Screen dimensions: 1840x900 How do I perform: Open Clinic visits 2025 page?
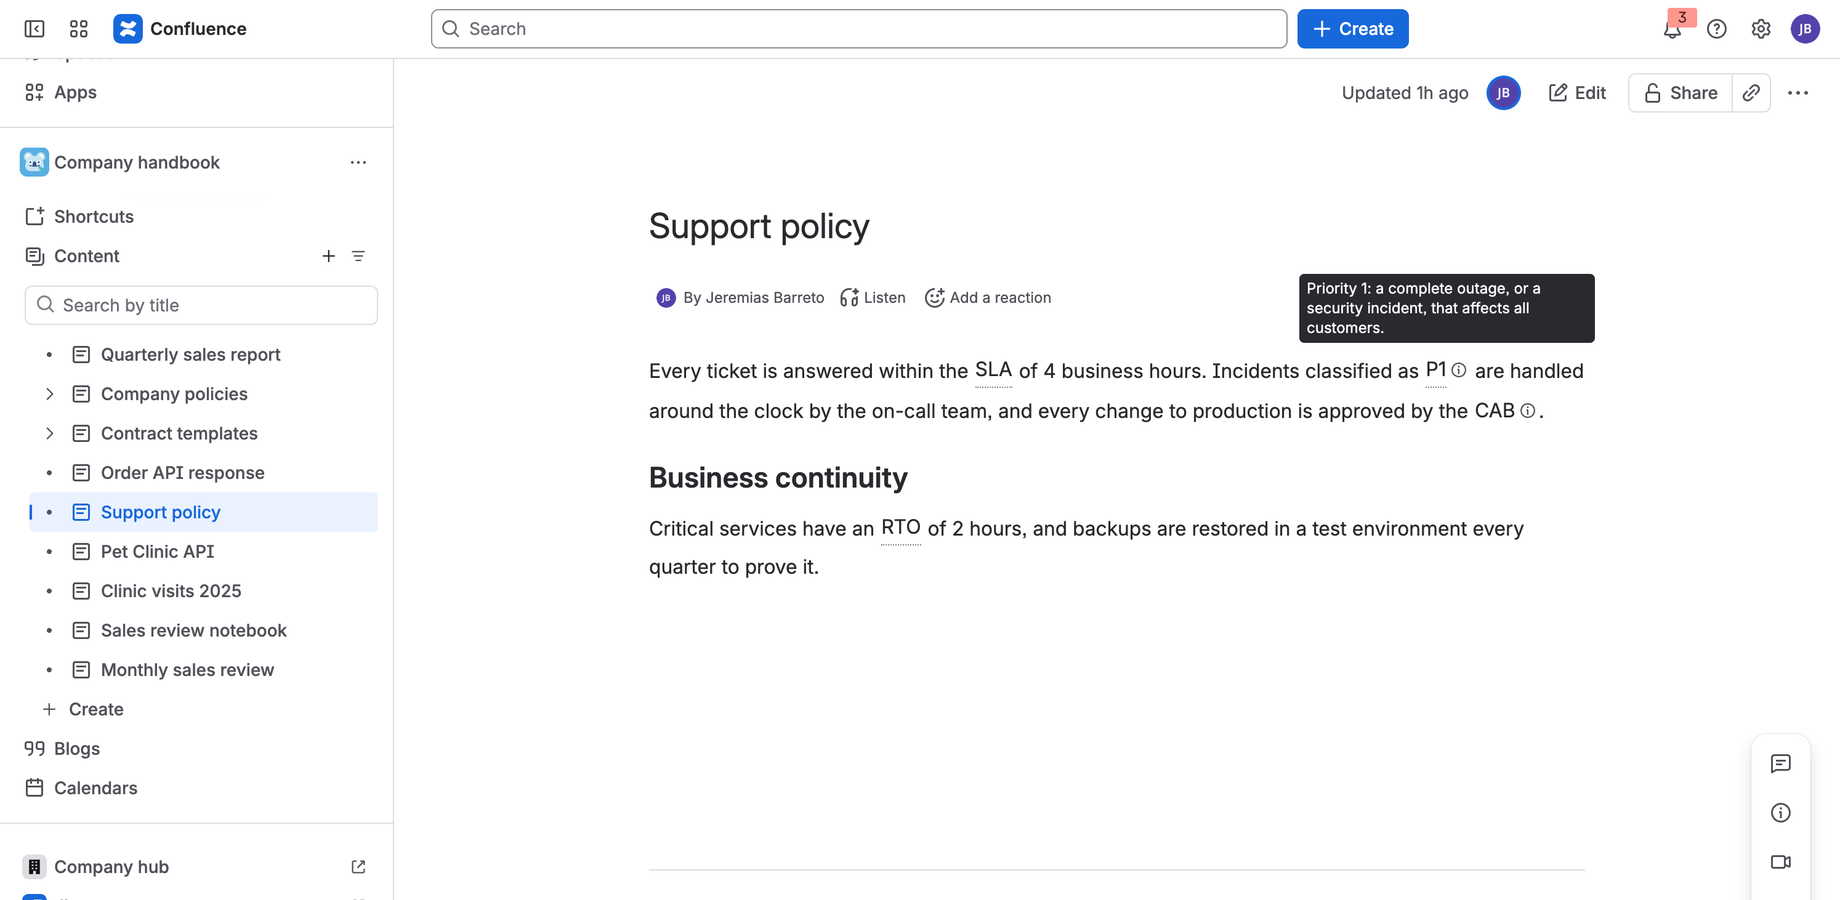point(171,591)
